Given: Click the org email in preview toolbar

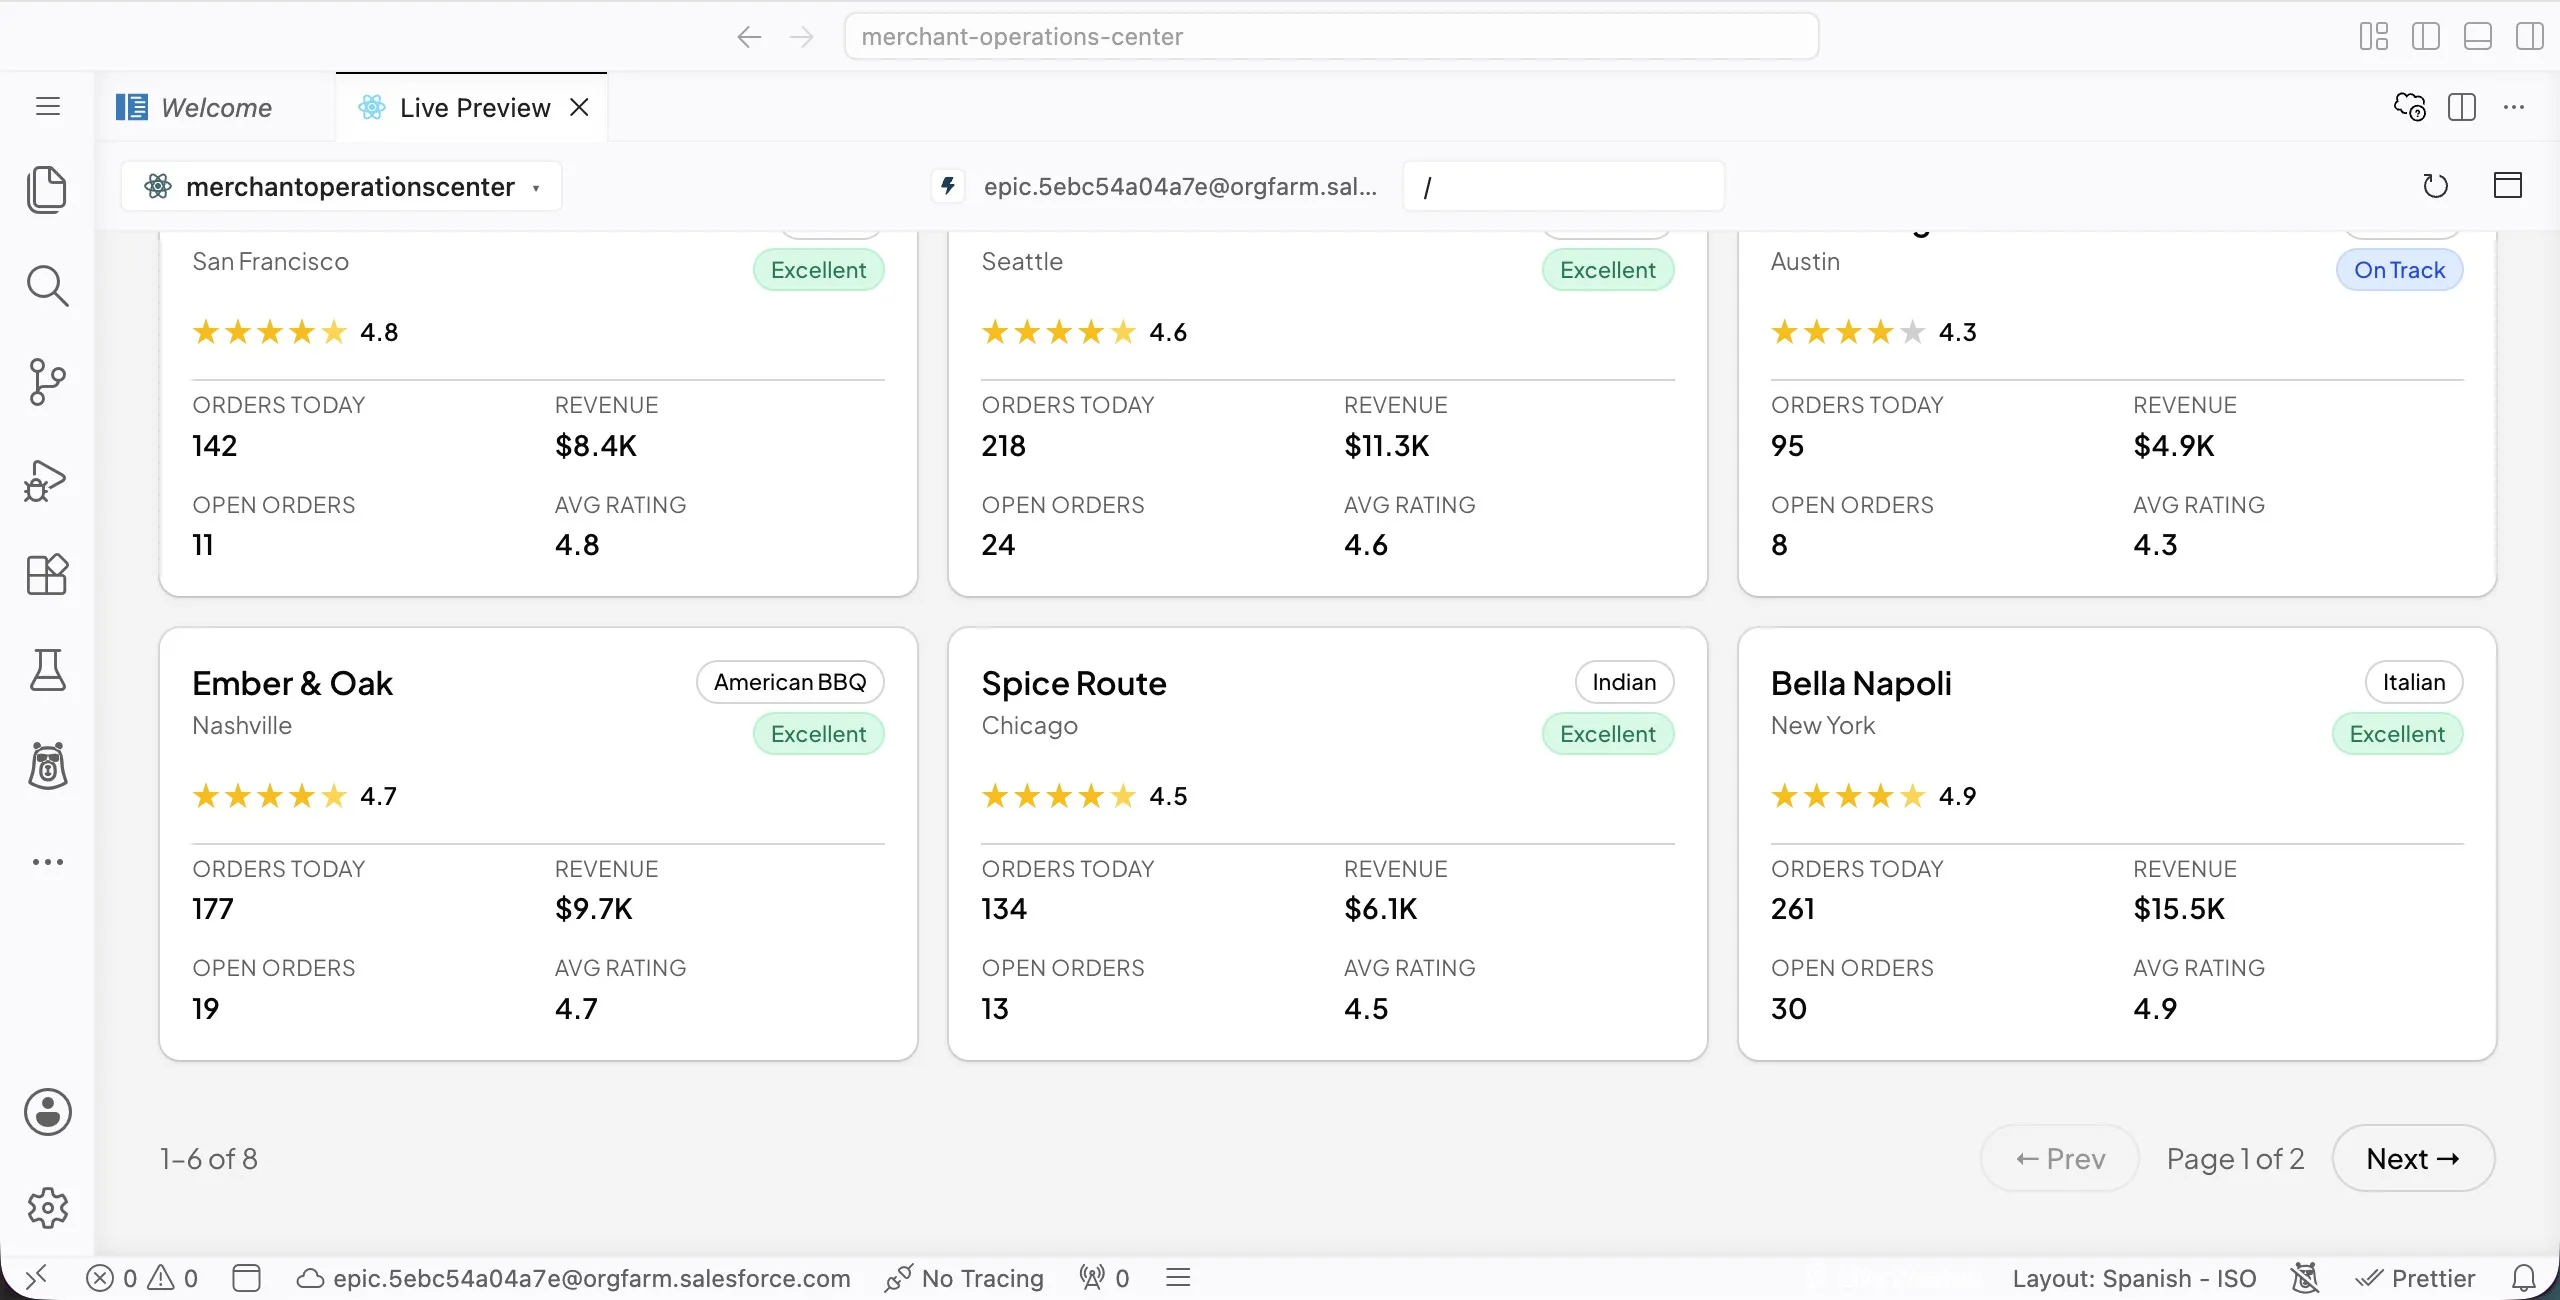Looking at the screenshot, I should (x=1180, y=187).
